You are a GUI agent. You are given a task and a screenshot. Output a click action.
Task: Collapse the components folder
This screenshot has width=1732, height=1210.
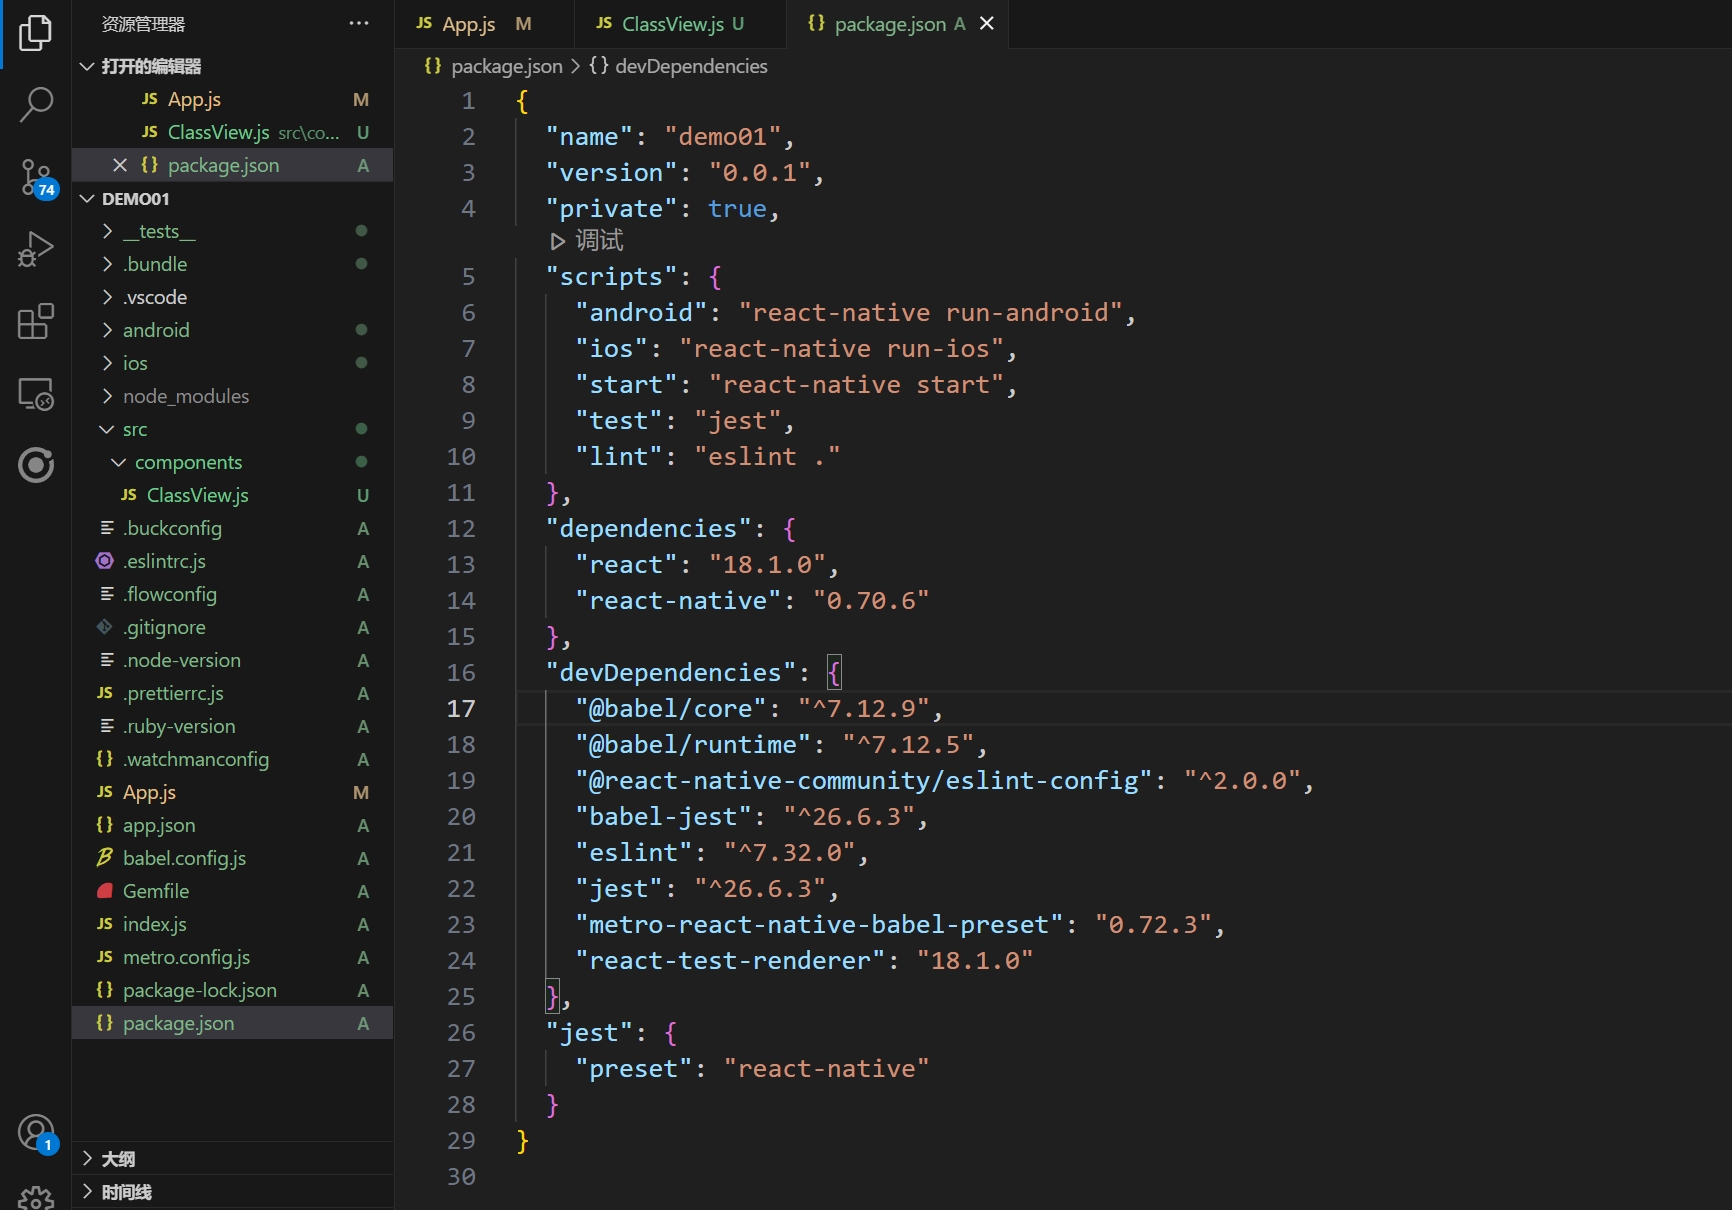tap(232, 462)
